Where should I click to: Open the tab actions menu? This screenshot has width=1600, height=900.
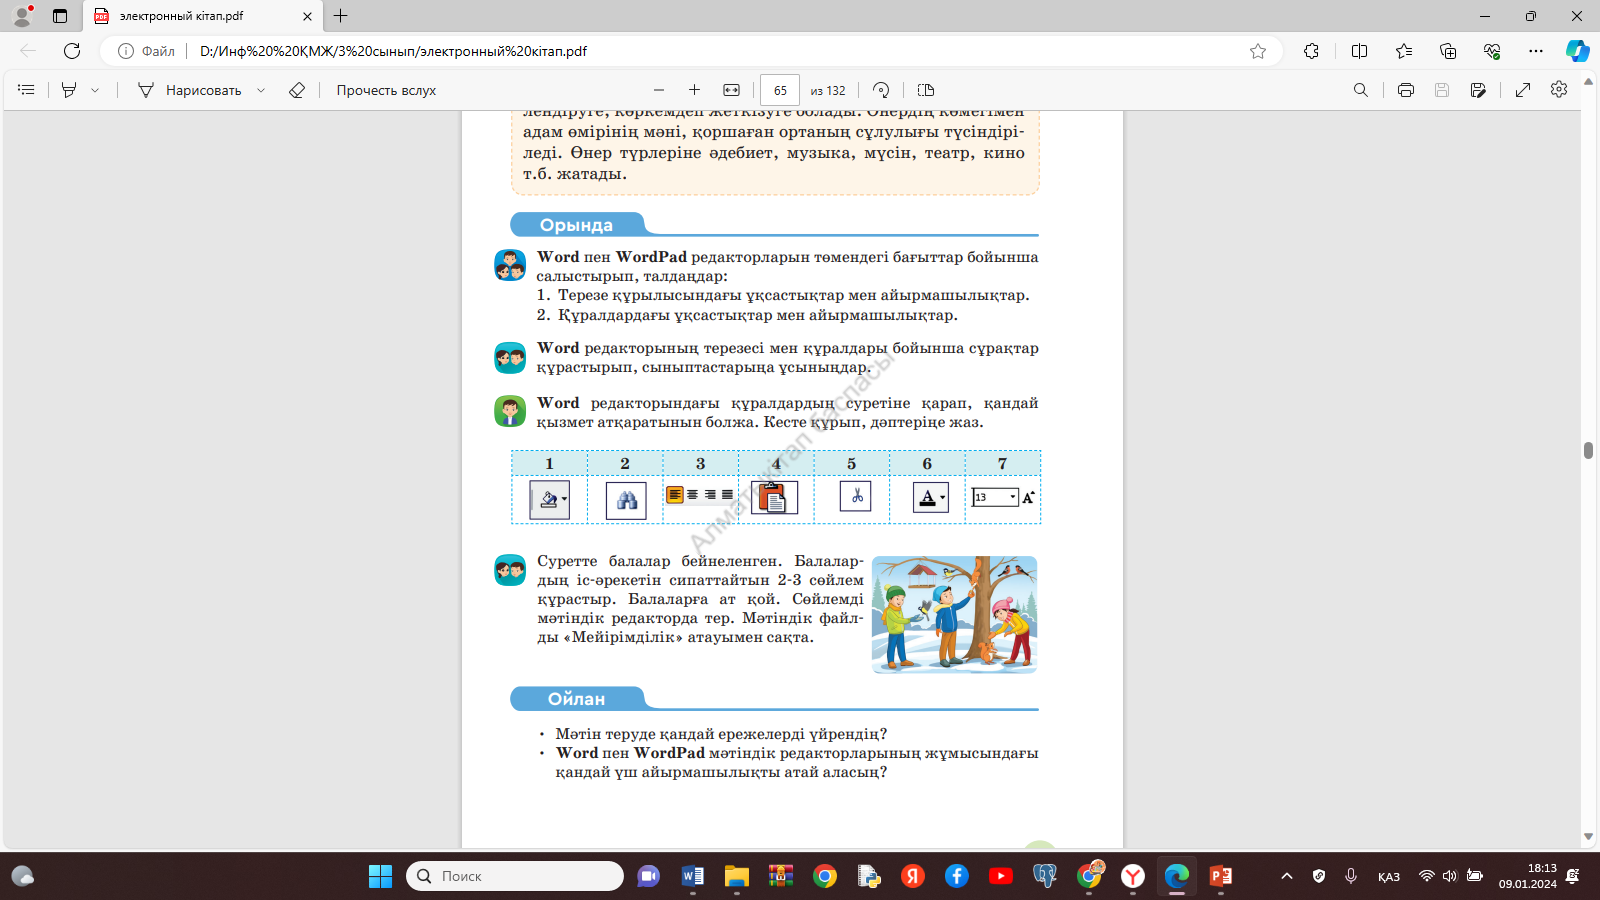[x=60, y=16]
